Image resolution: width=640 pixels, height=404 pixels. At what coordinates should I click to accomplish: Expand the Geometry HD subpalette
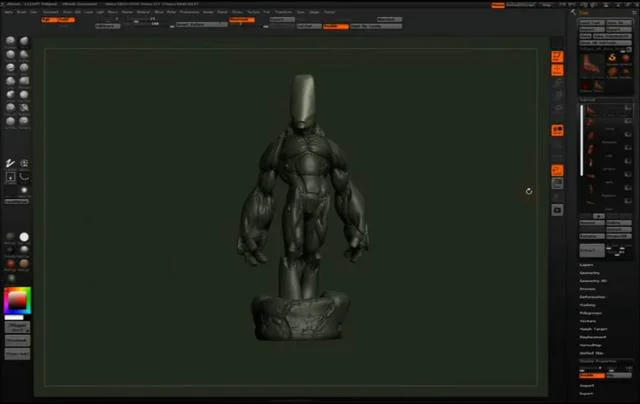(x=593, y=281)
